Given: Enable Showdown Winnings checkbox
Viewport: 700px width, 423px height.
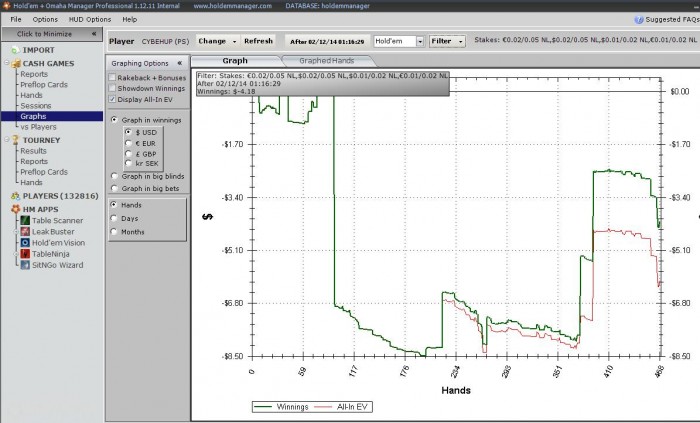Looking at the screenshot, I should click(x=112, y=88).
